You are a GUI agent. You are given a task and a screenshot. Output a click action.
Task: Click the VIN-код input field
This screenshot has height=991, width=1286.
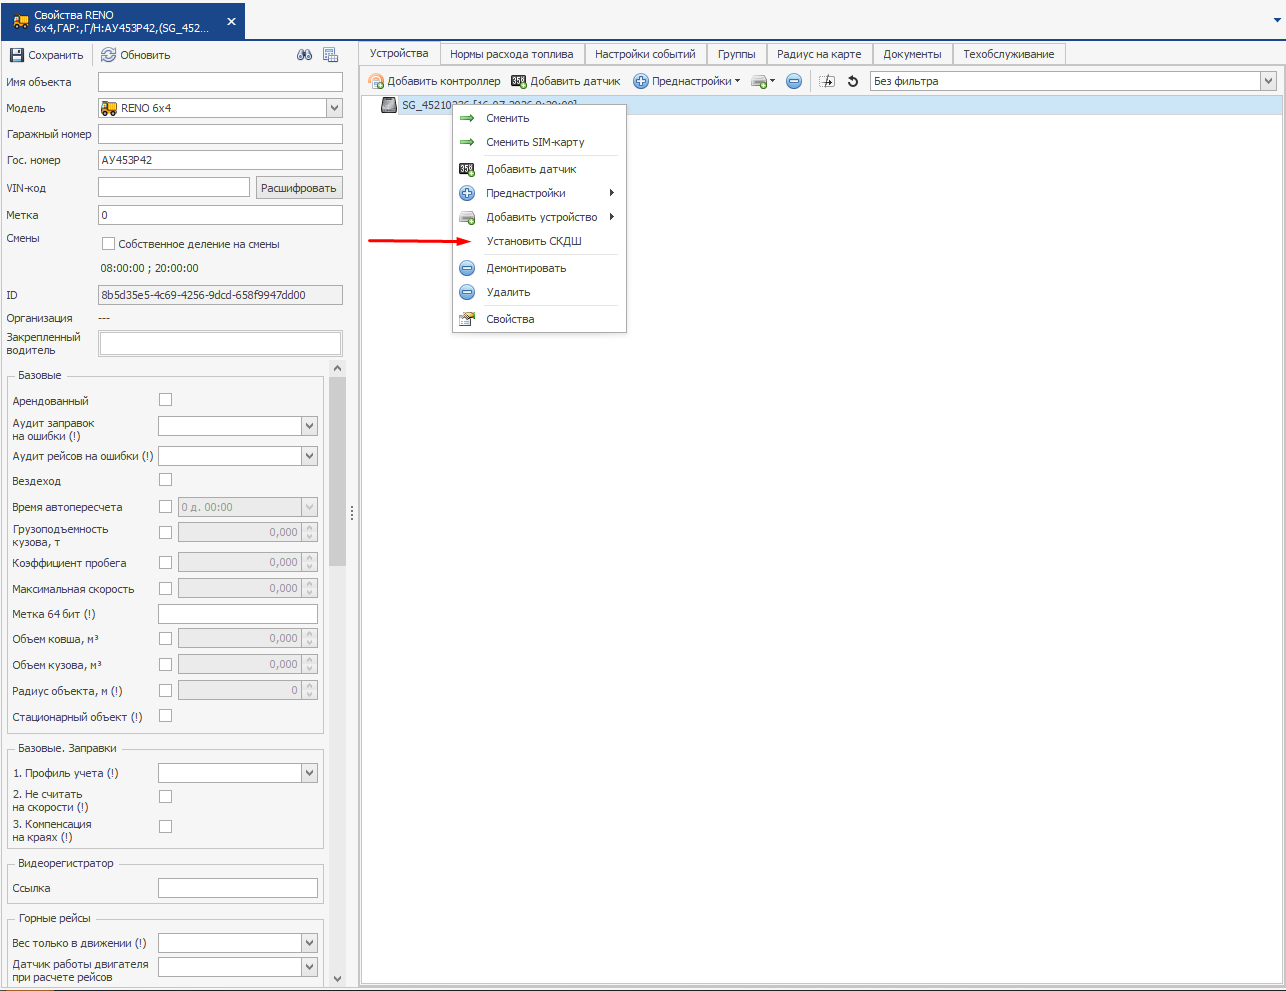coord(174,187)
